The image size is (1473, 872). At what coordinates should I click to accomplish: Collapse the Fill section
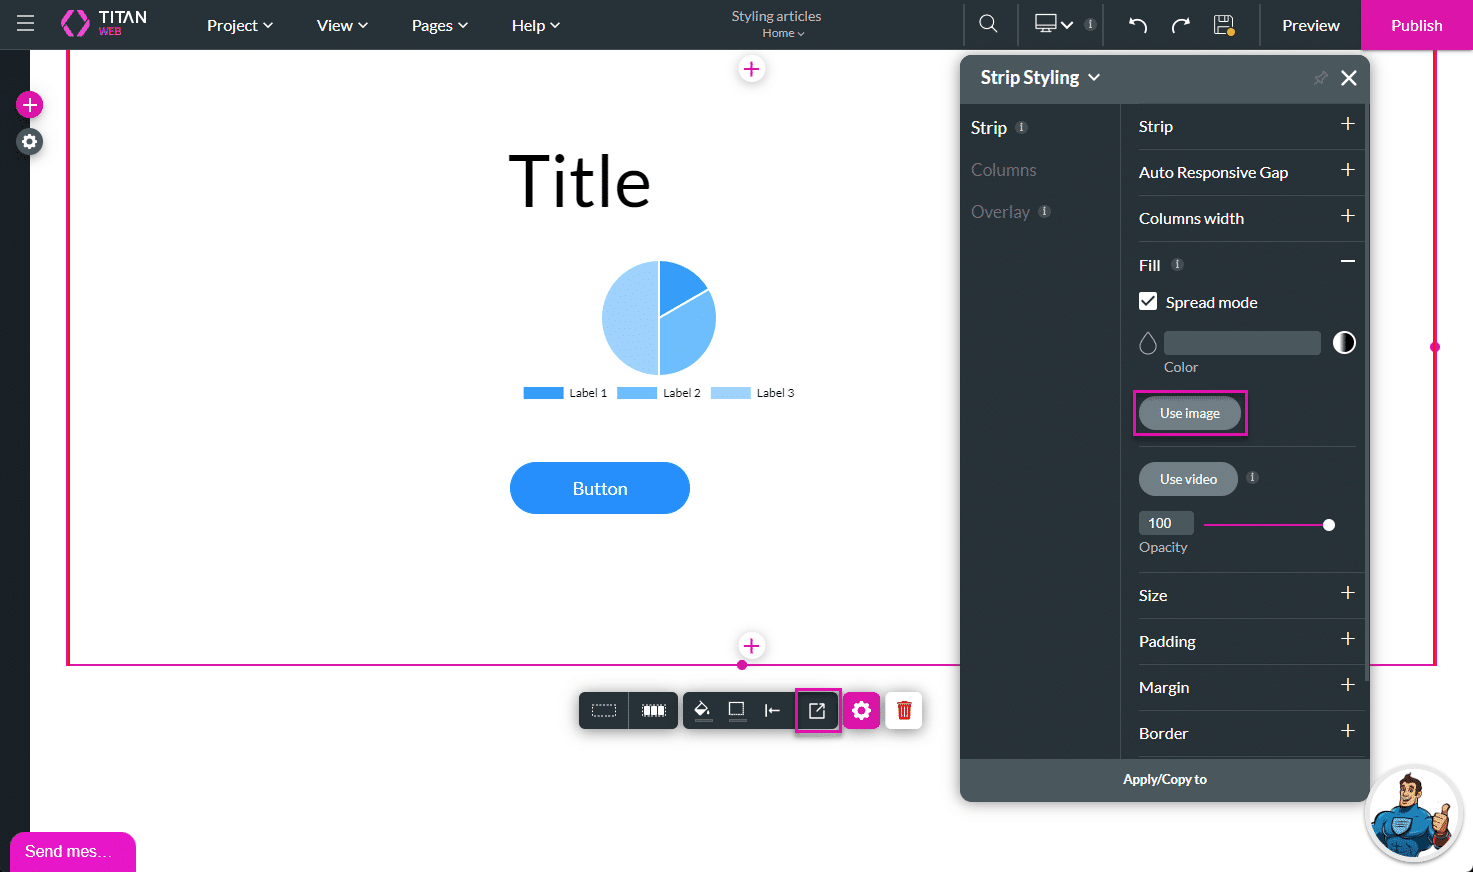pos(1347,262)
